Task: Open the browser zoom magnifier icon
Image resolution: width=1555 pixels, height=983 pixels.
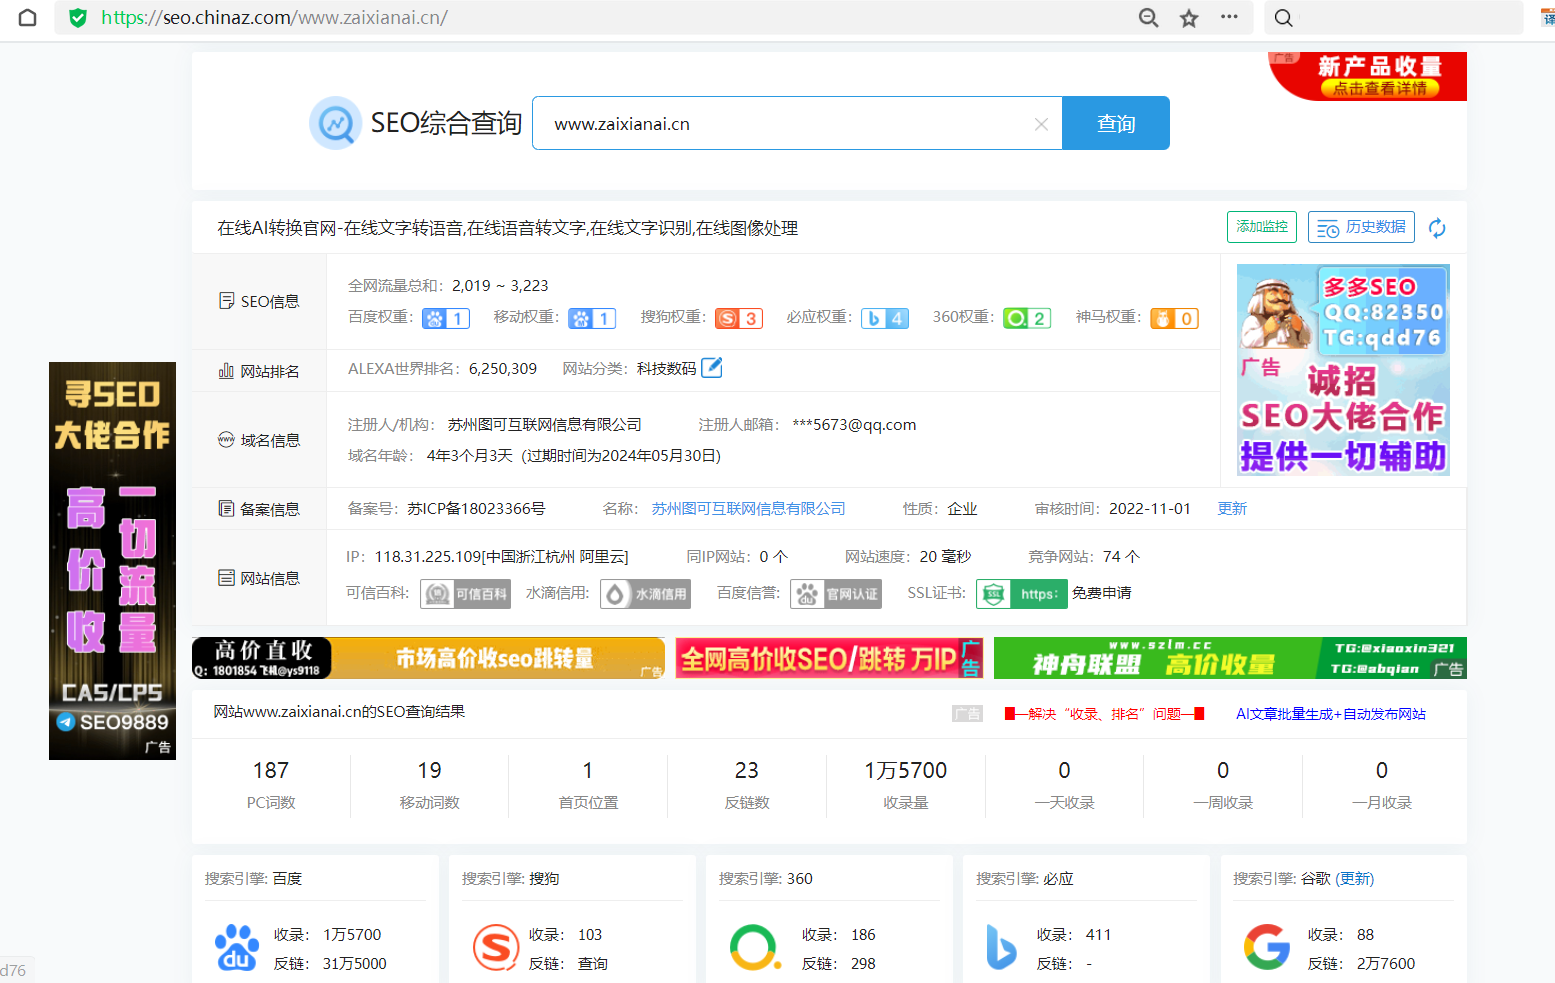Action: [x=1149, y=18]
